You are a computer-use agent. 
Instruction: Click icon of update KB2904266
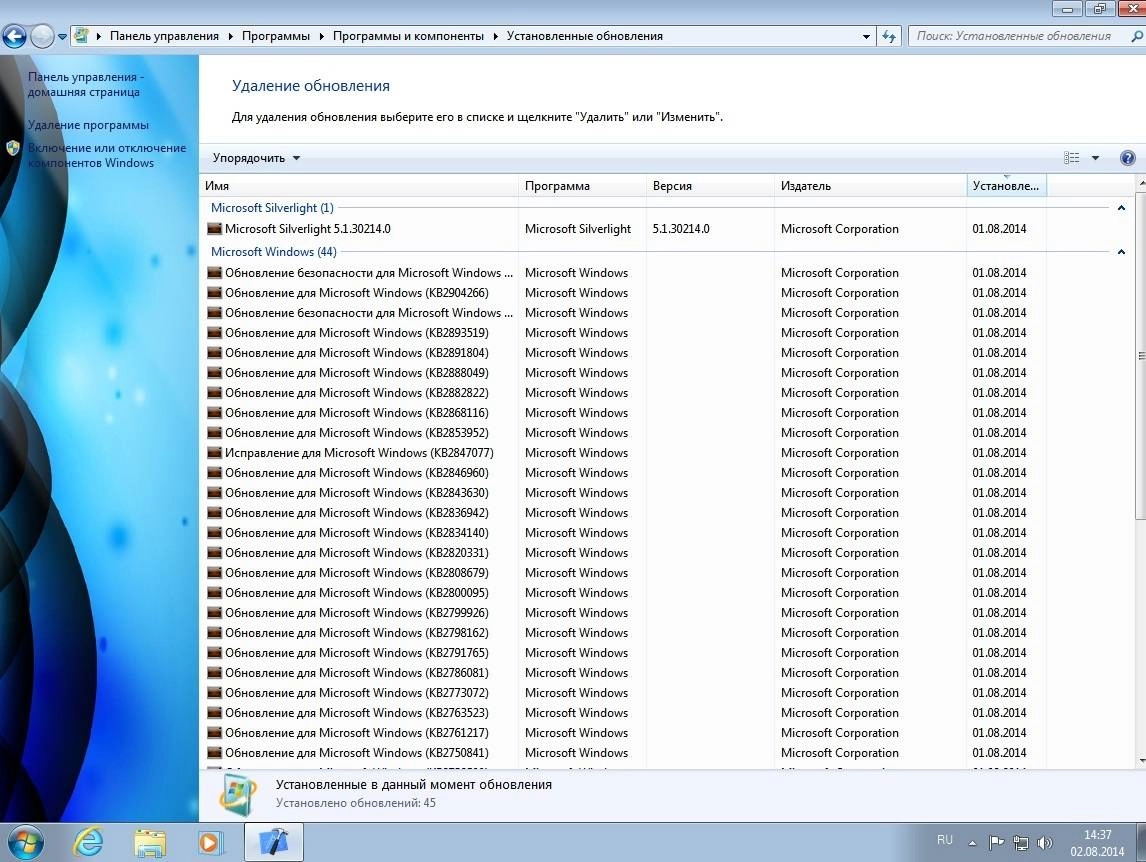pos(214,292)
